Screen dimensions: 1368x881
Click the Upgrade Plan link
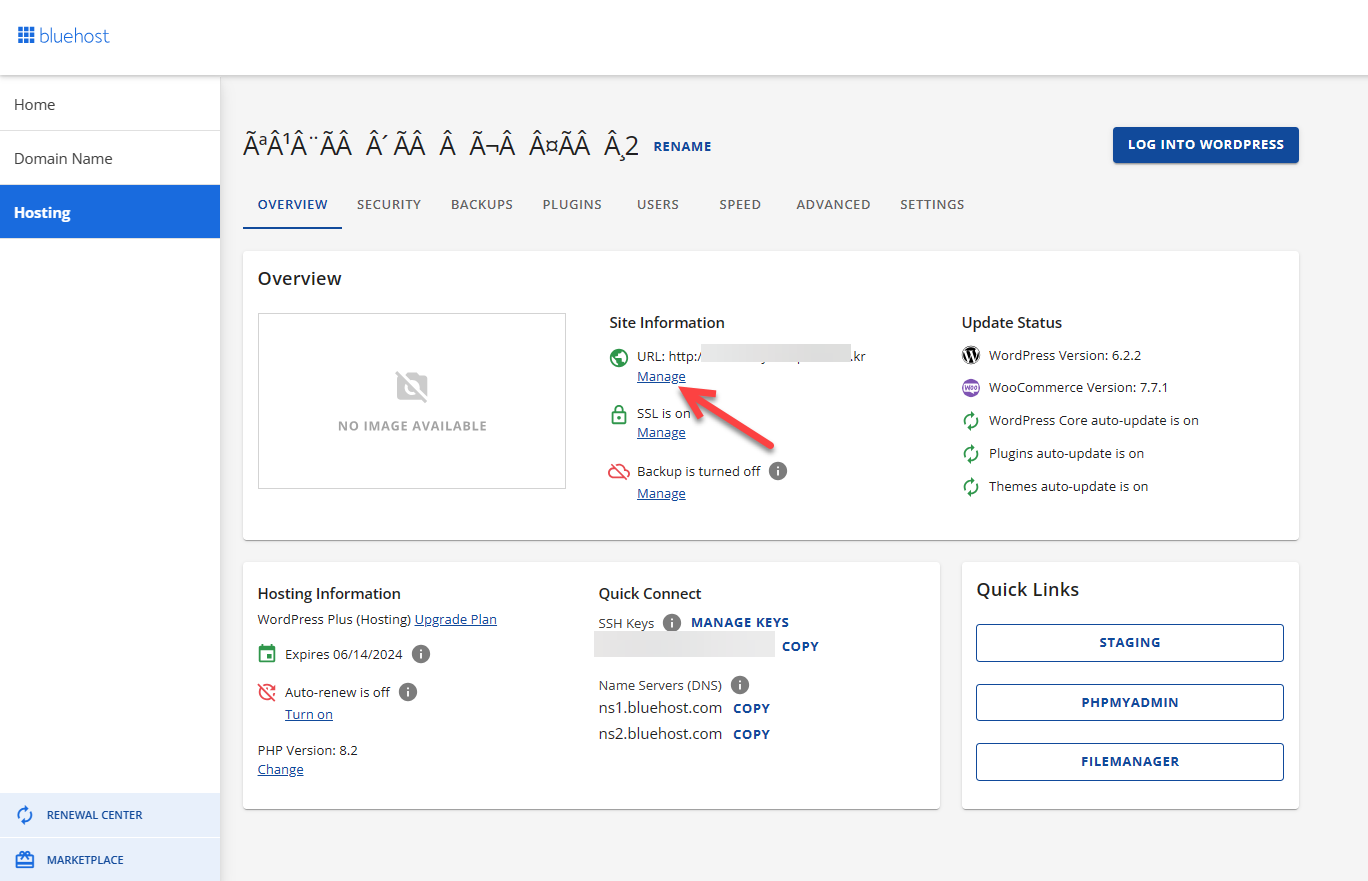[x=456, y=619]
